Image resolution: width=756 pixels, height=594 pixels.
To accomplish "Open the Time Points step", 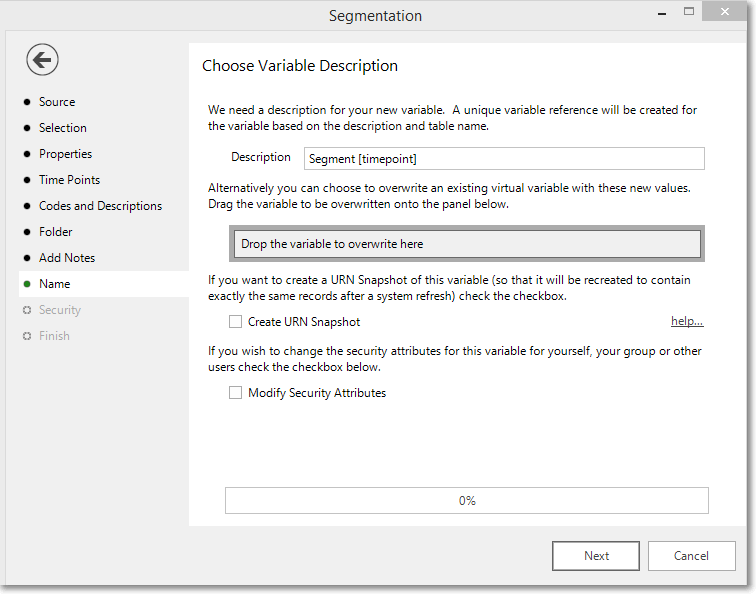I will 69,180.
